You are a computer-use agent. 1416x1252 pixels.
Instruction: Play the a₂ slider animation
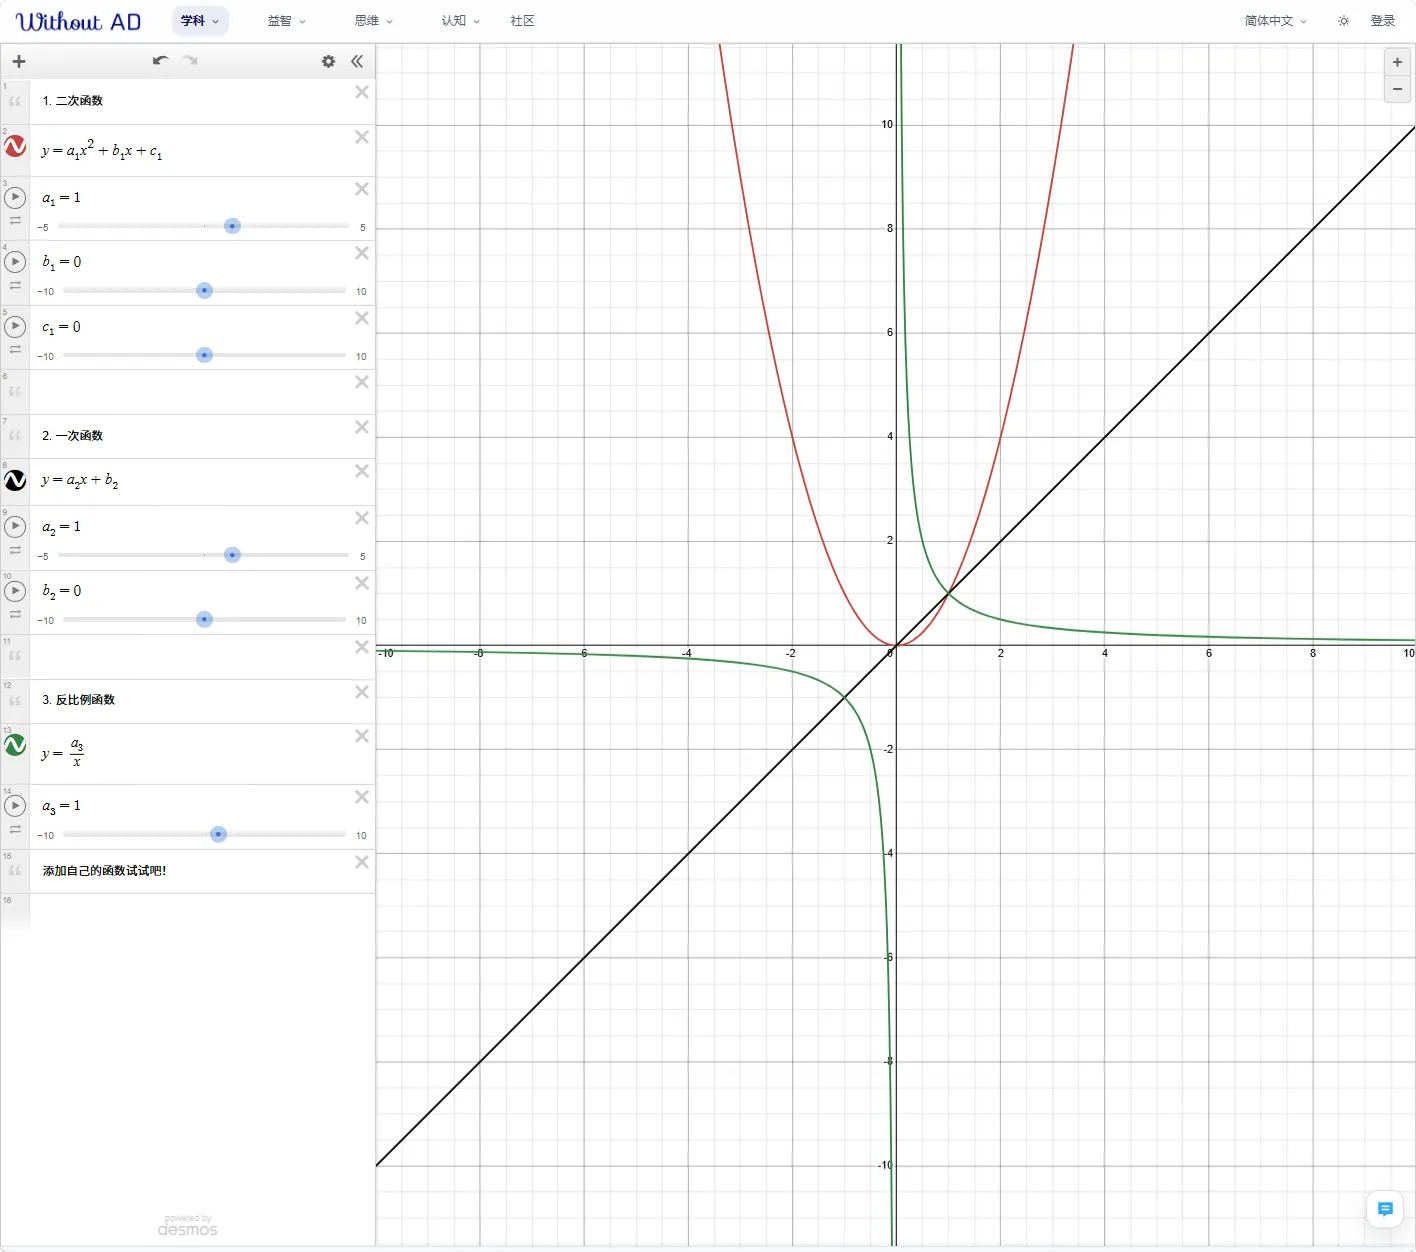15,526
